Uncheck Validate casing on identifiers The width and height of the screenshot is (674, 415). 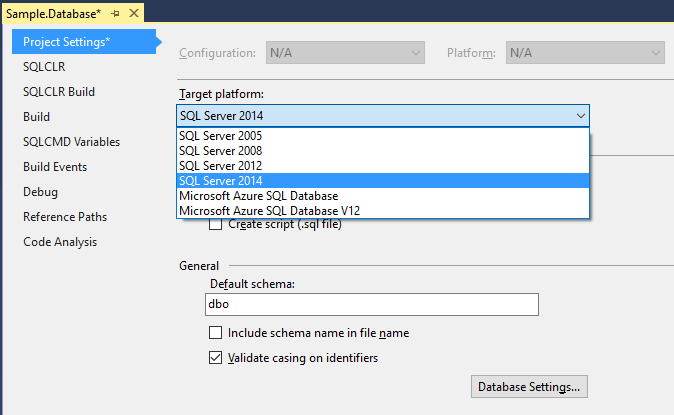[x=215, y=358]
